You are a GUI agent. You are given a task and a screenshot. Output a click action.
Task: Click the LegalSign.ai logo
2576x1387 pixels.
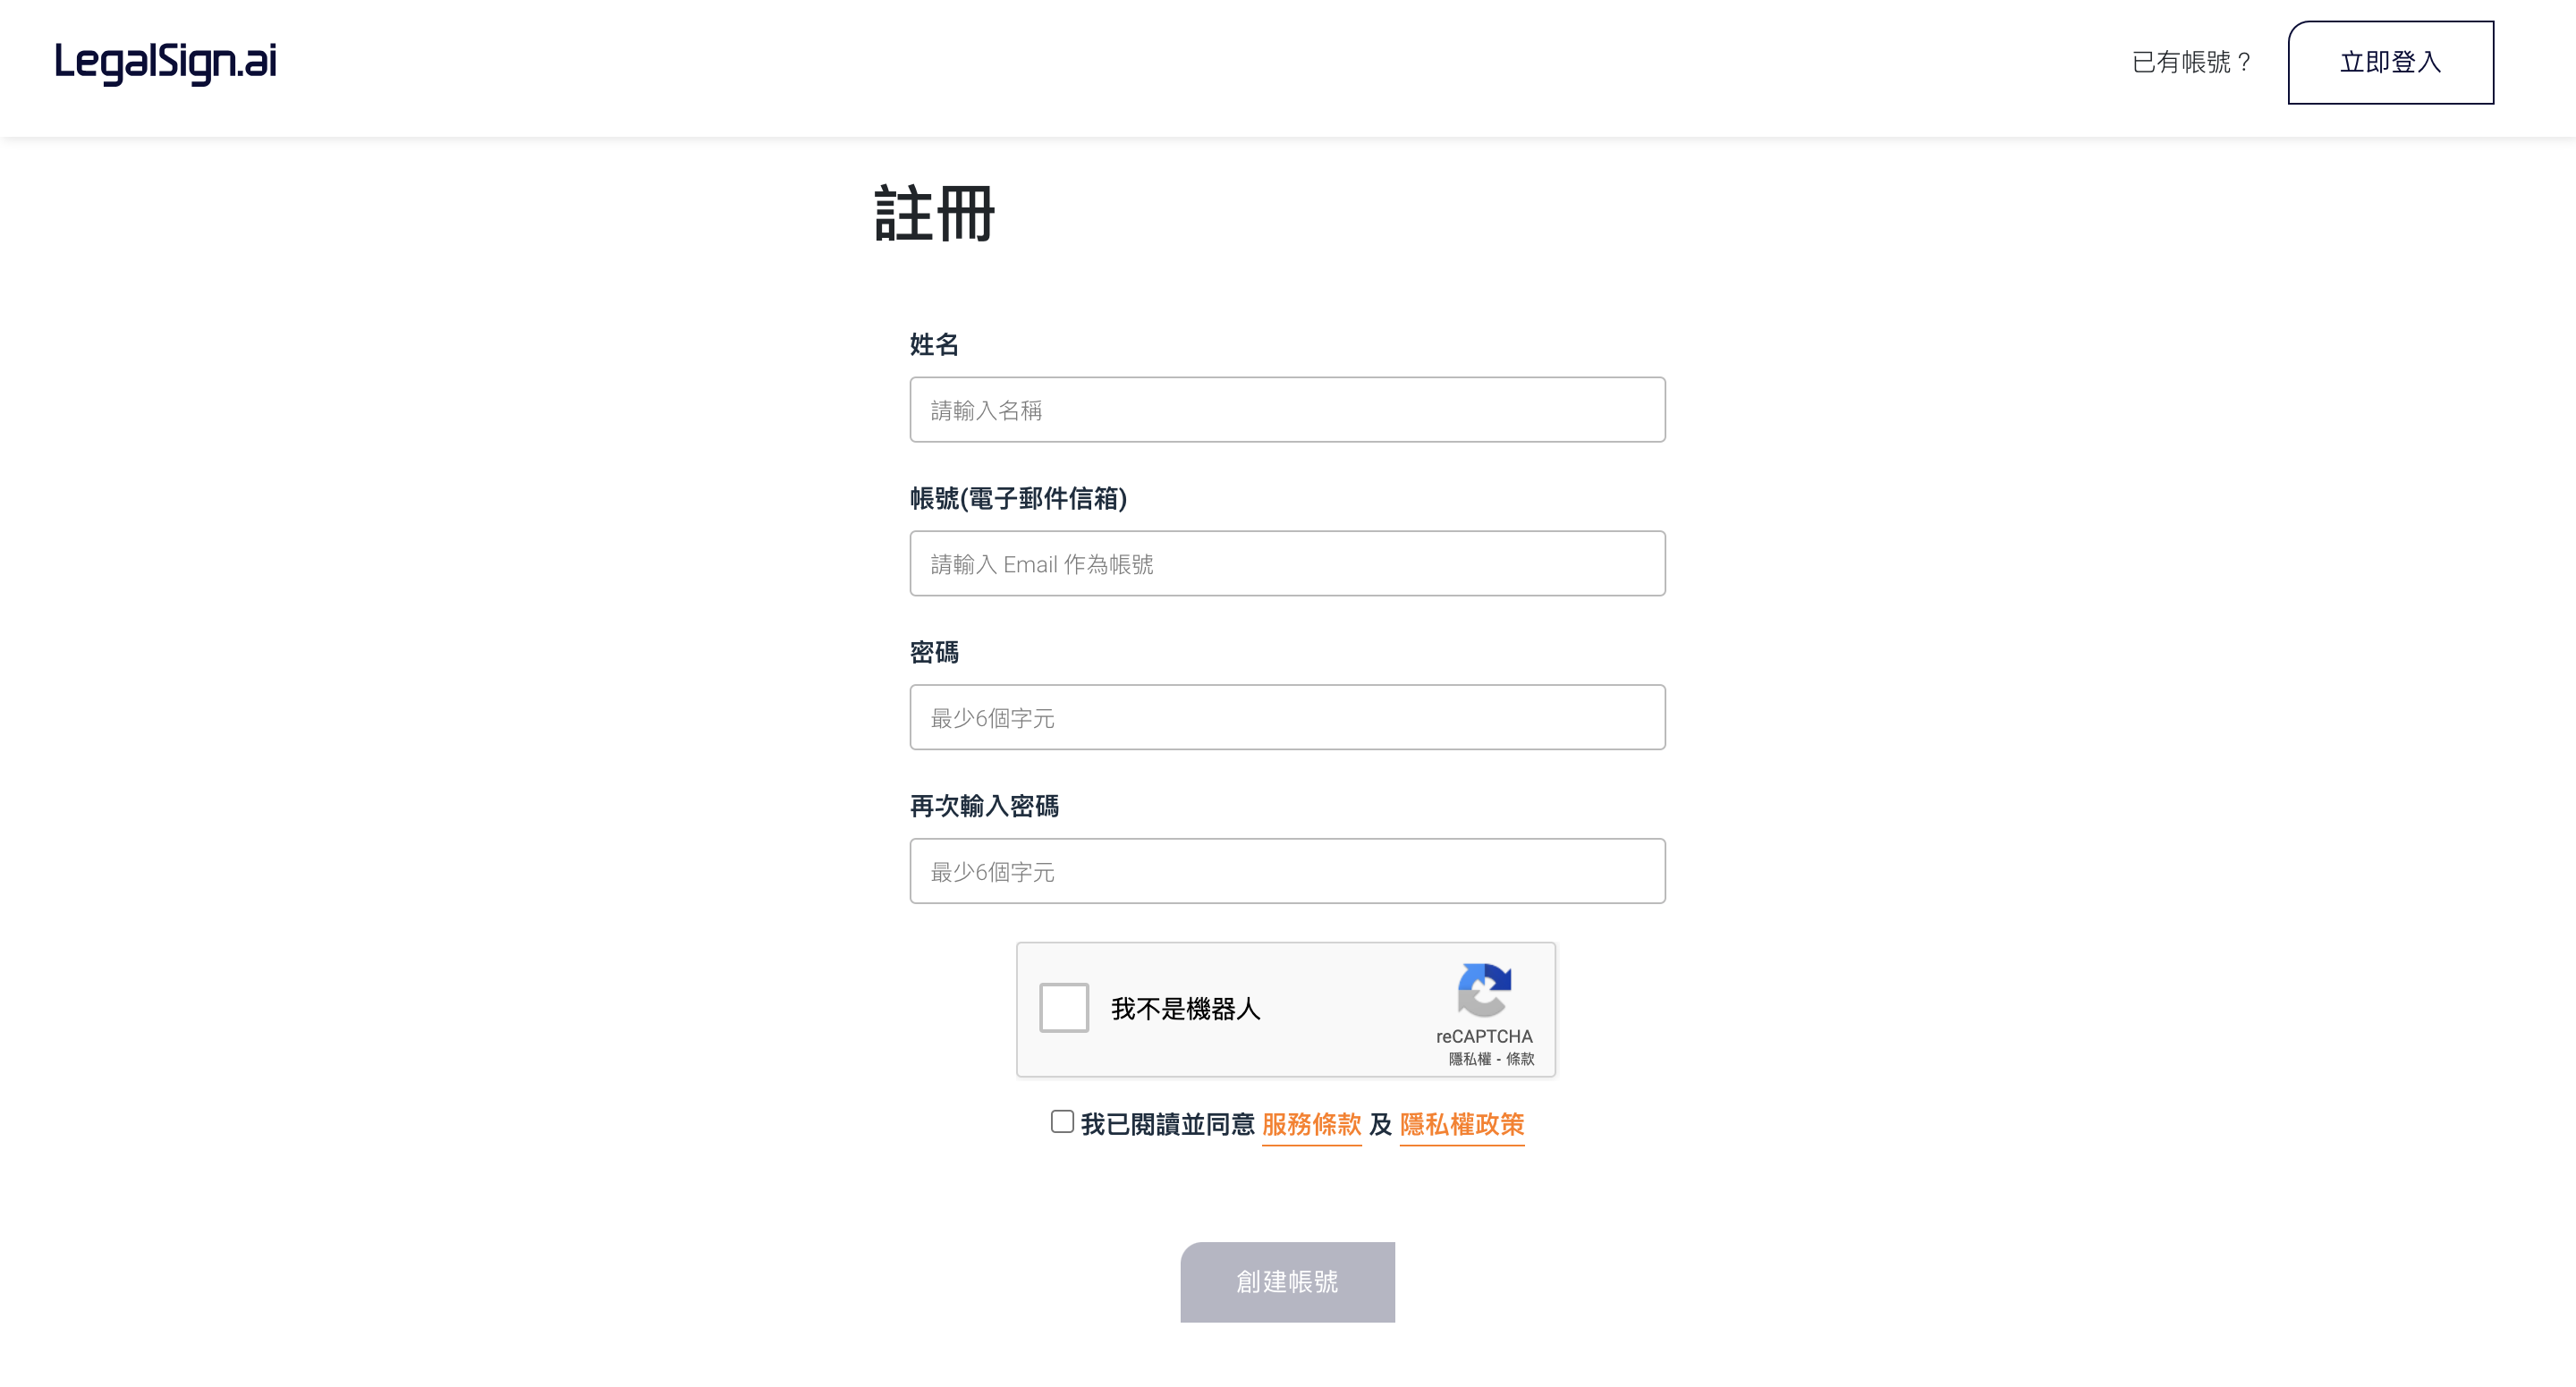[166, 63]
